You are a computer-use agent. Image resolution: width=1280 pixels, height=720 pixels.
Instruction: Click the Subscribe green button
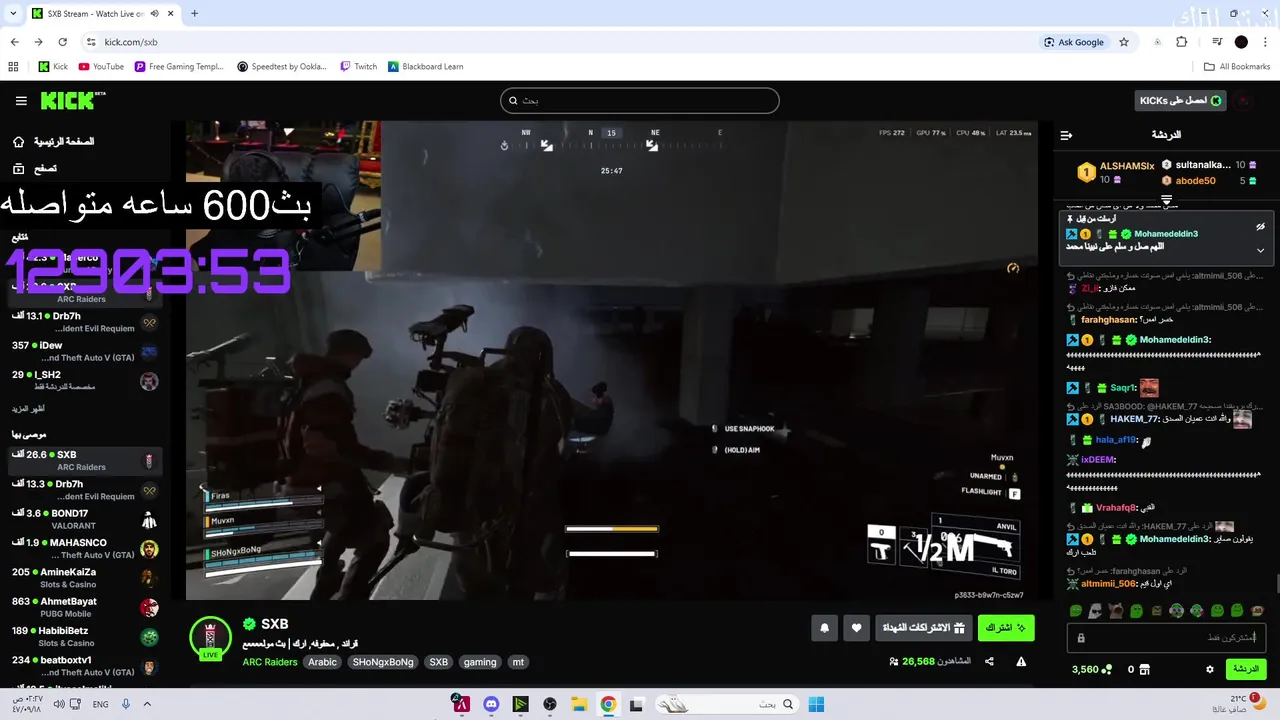(x=1006, y=628)
